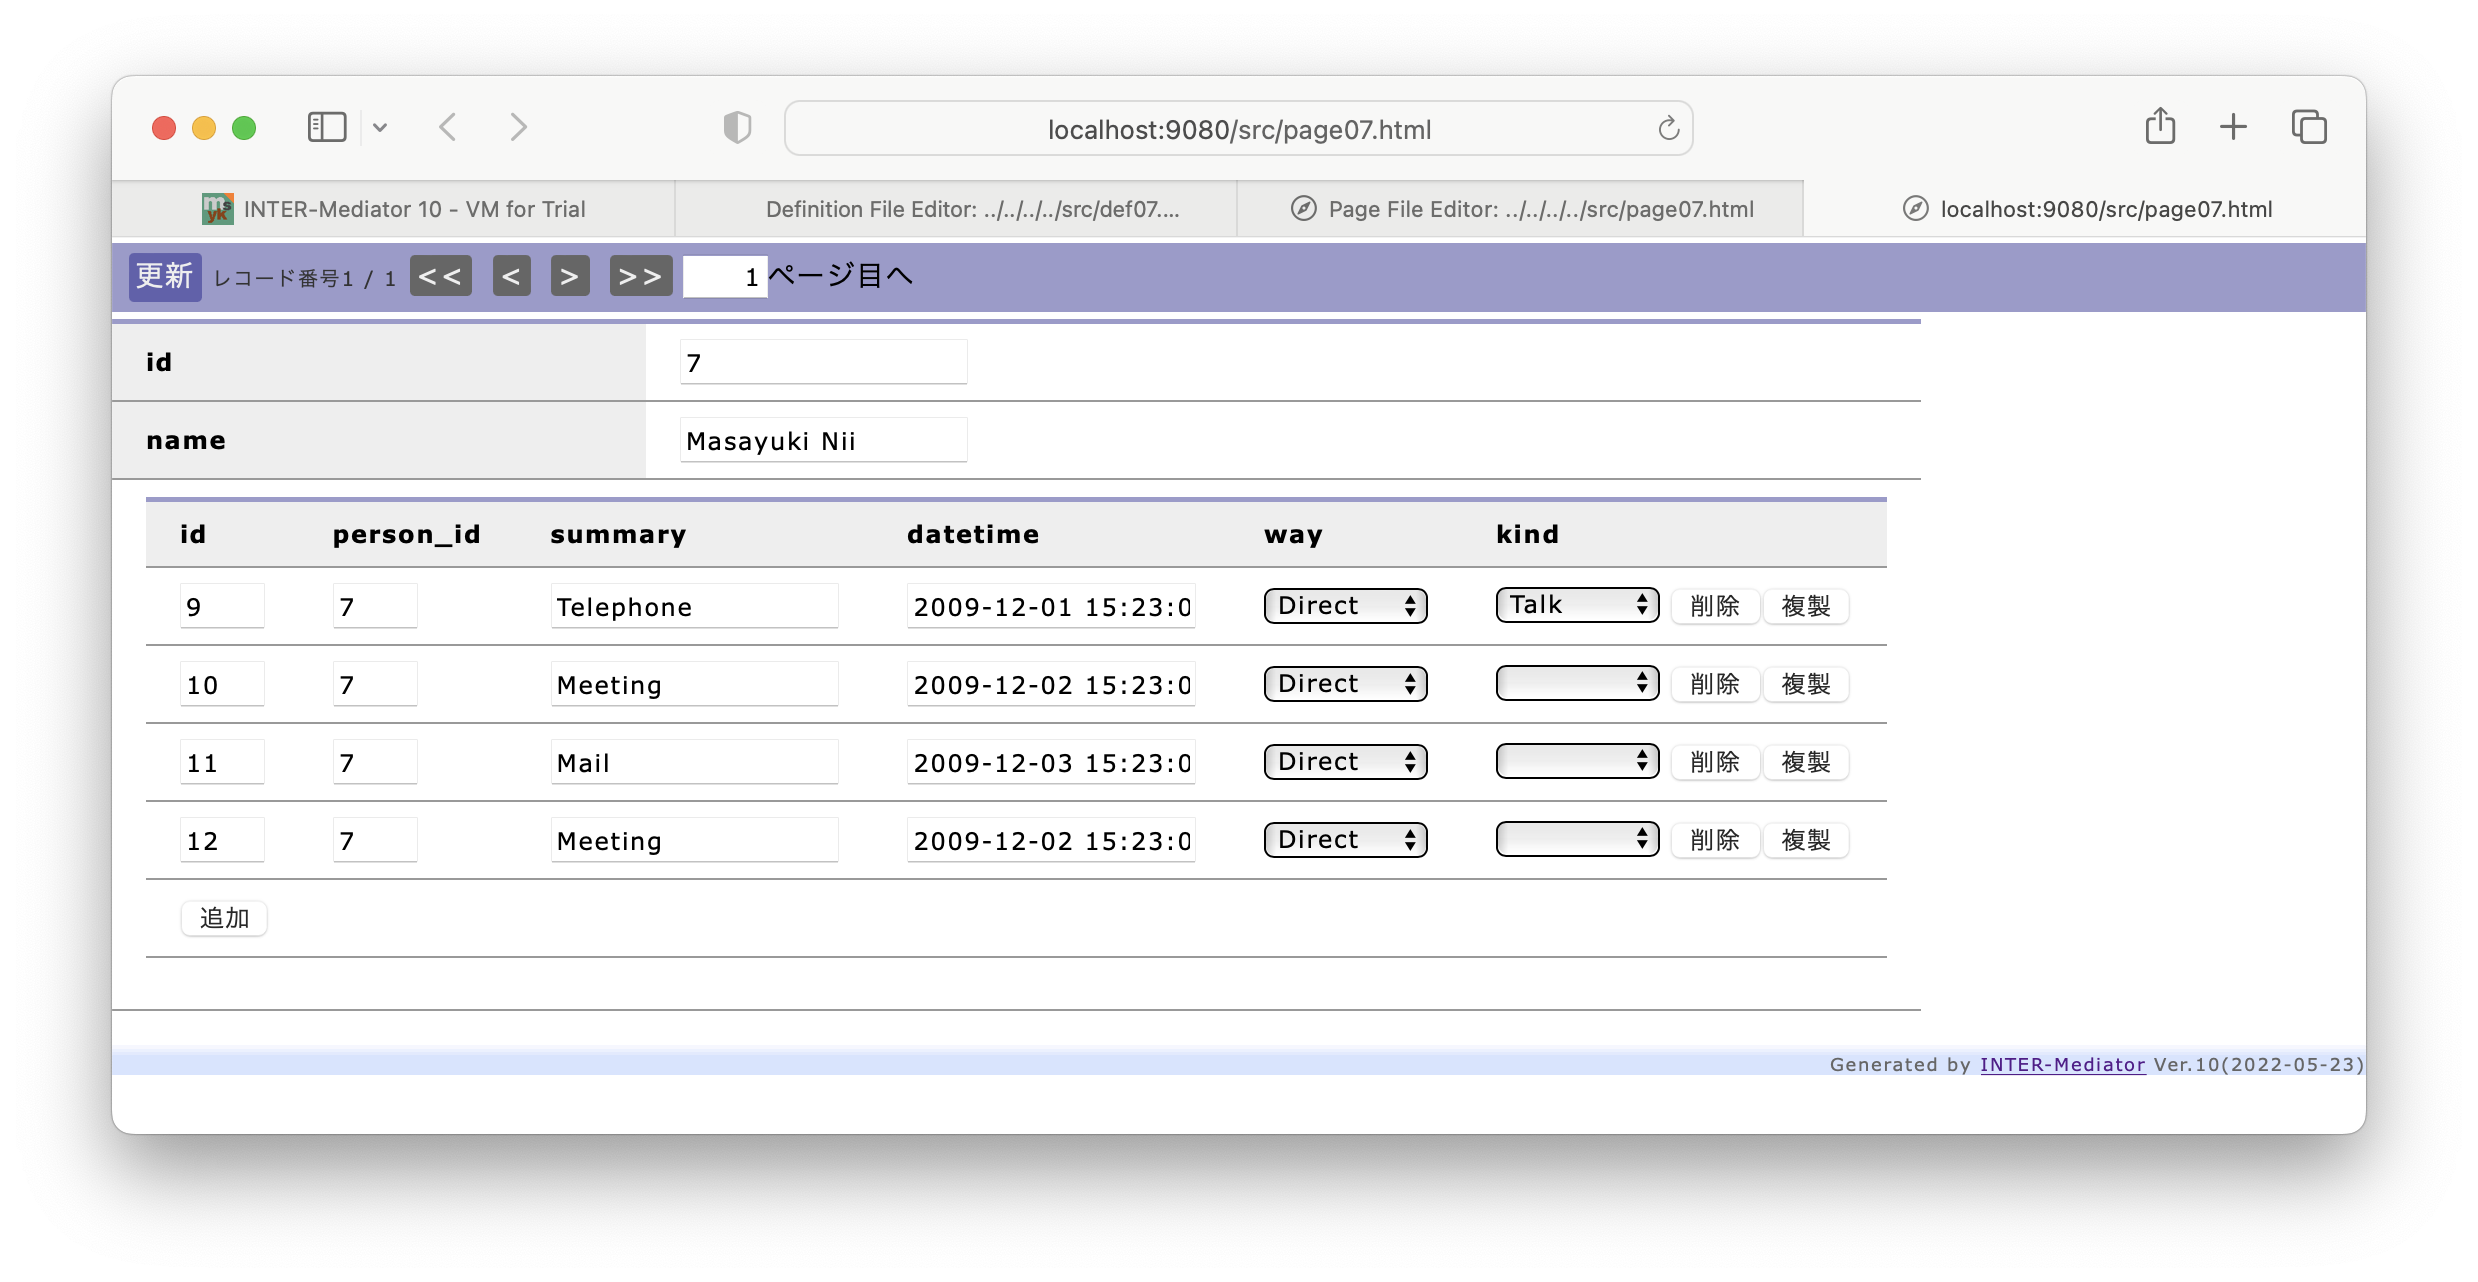Jump to last record with >> button
This screenshot has height=1282, width=2478.
640,276
